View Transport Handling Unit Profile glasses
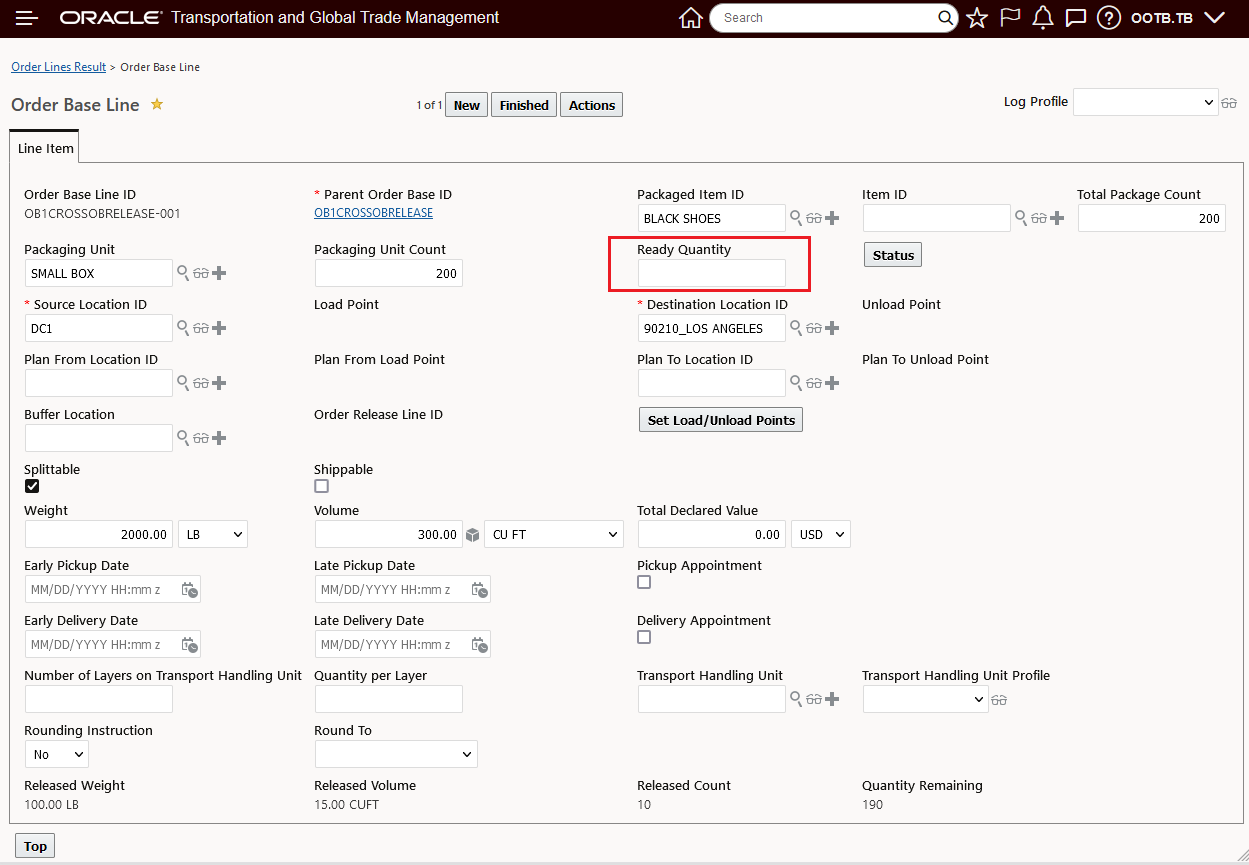Image resolution: width=1249 pixels, height=865 pixels. tap(999, 700)
